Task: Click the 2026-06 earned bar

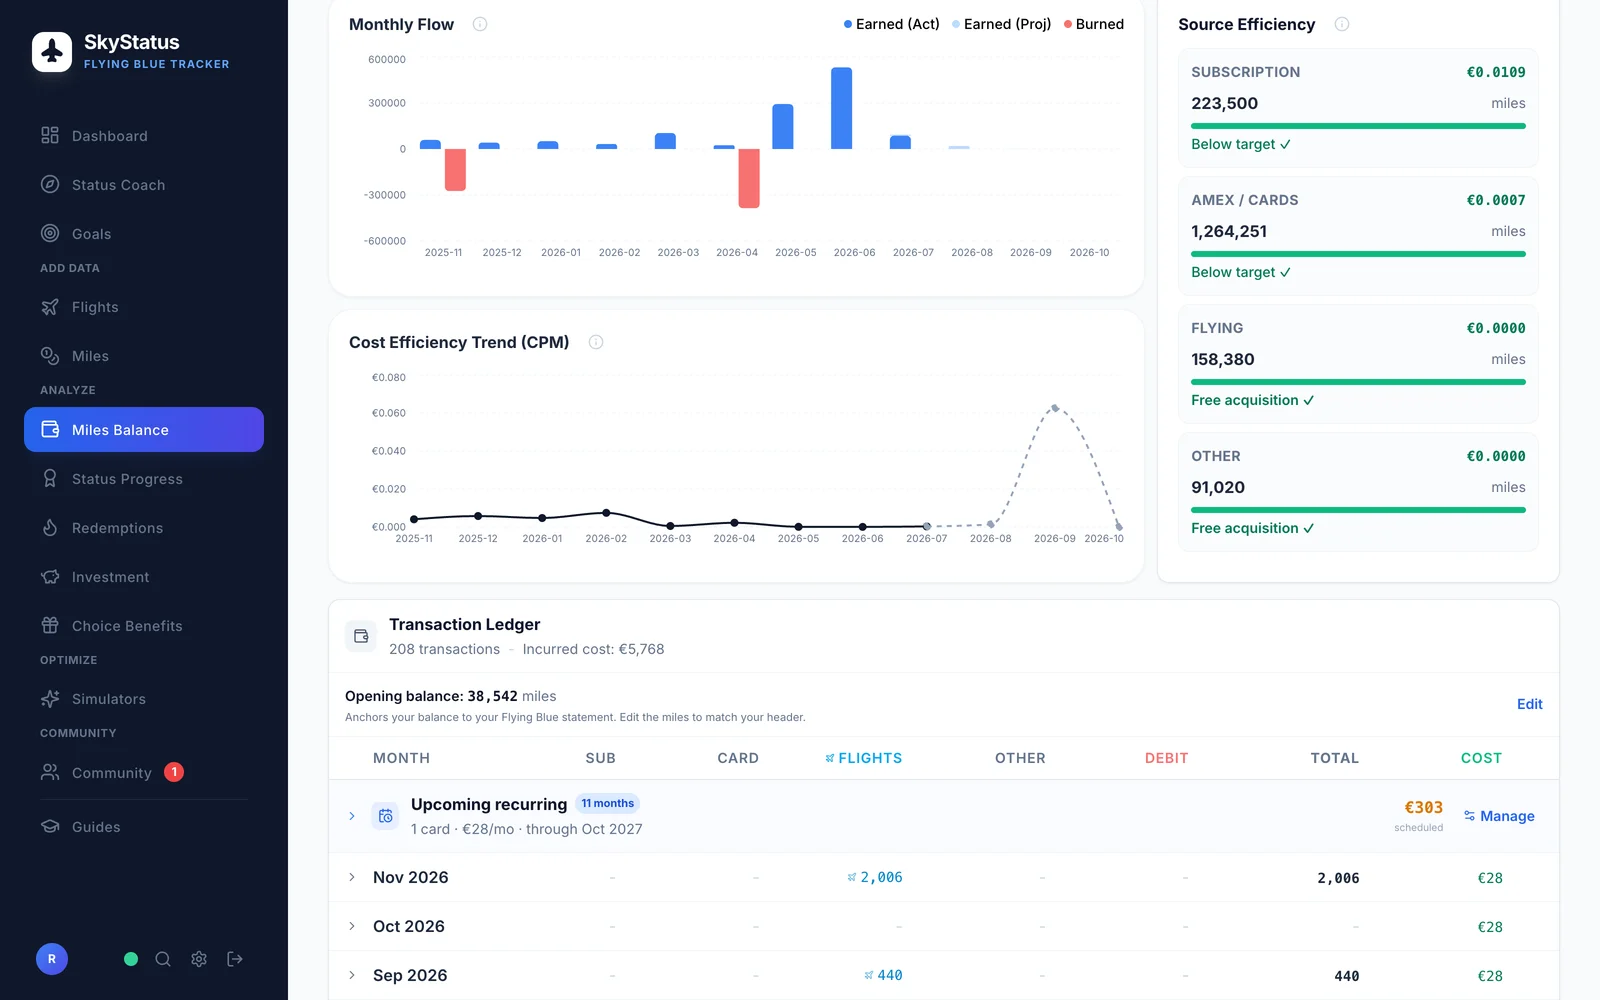Action: [x=842, y=108]
